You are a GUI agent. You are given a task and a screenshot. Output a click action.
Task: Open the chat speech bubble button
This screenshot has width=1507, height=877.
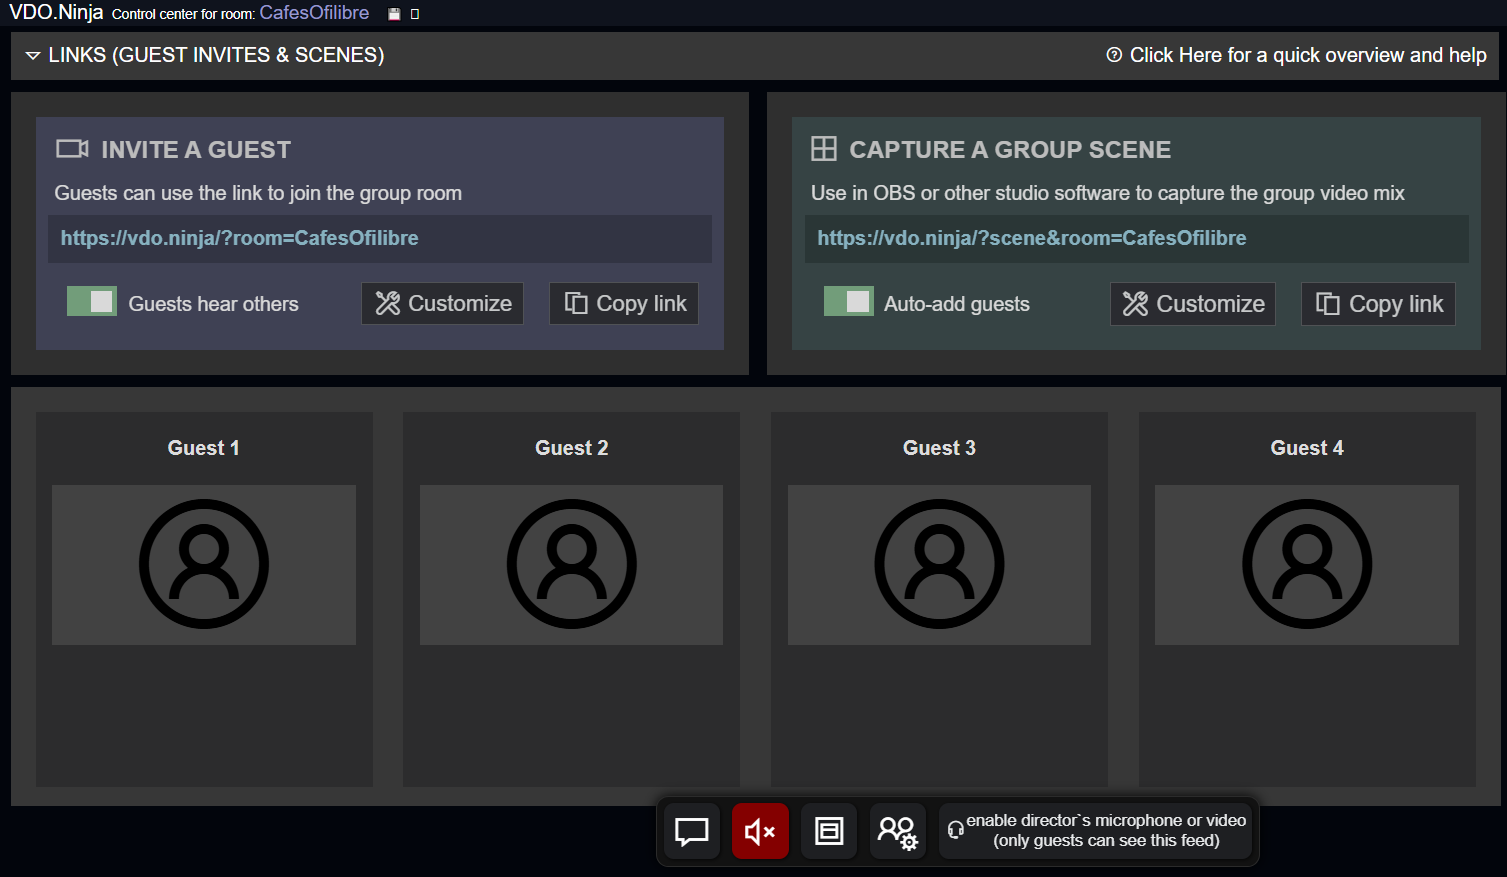pos(692,831)
